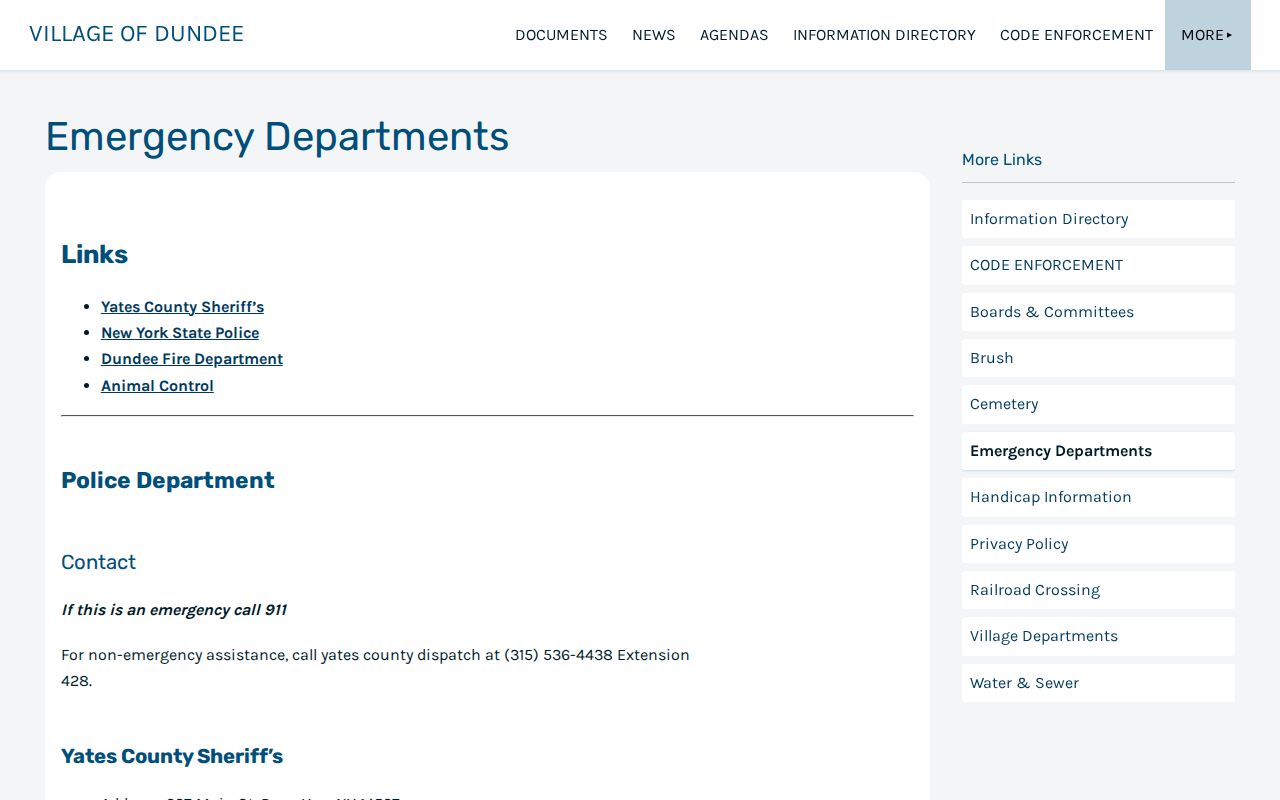
Task: Open Code Enforcement in the top navigation
Action: click(x=1076, y=35)
